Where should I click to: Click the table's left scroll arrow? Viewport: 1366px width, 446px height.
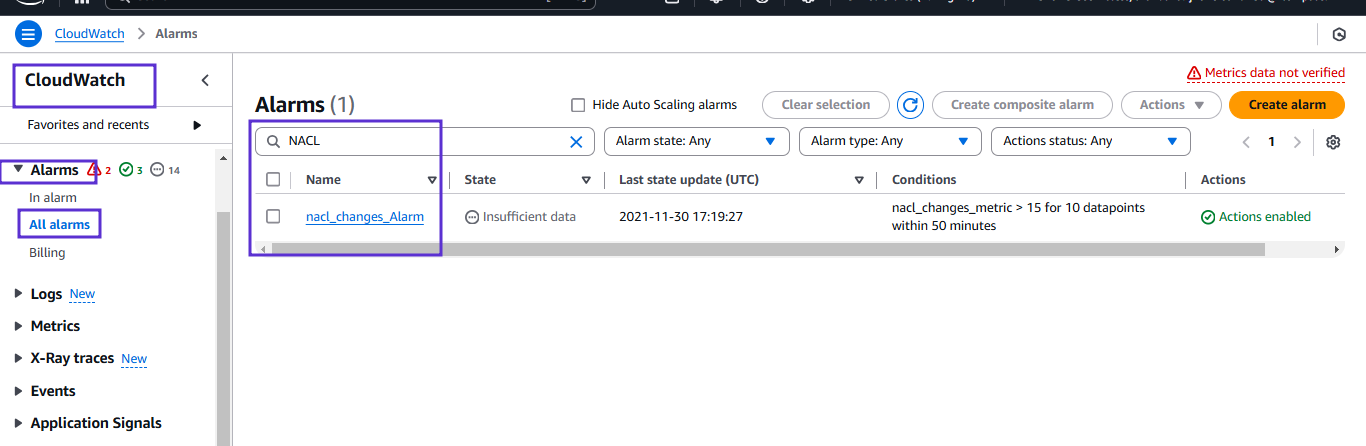click(261, 248)
